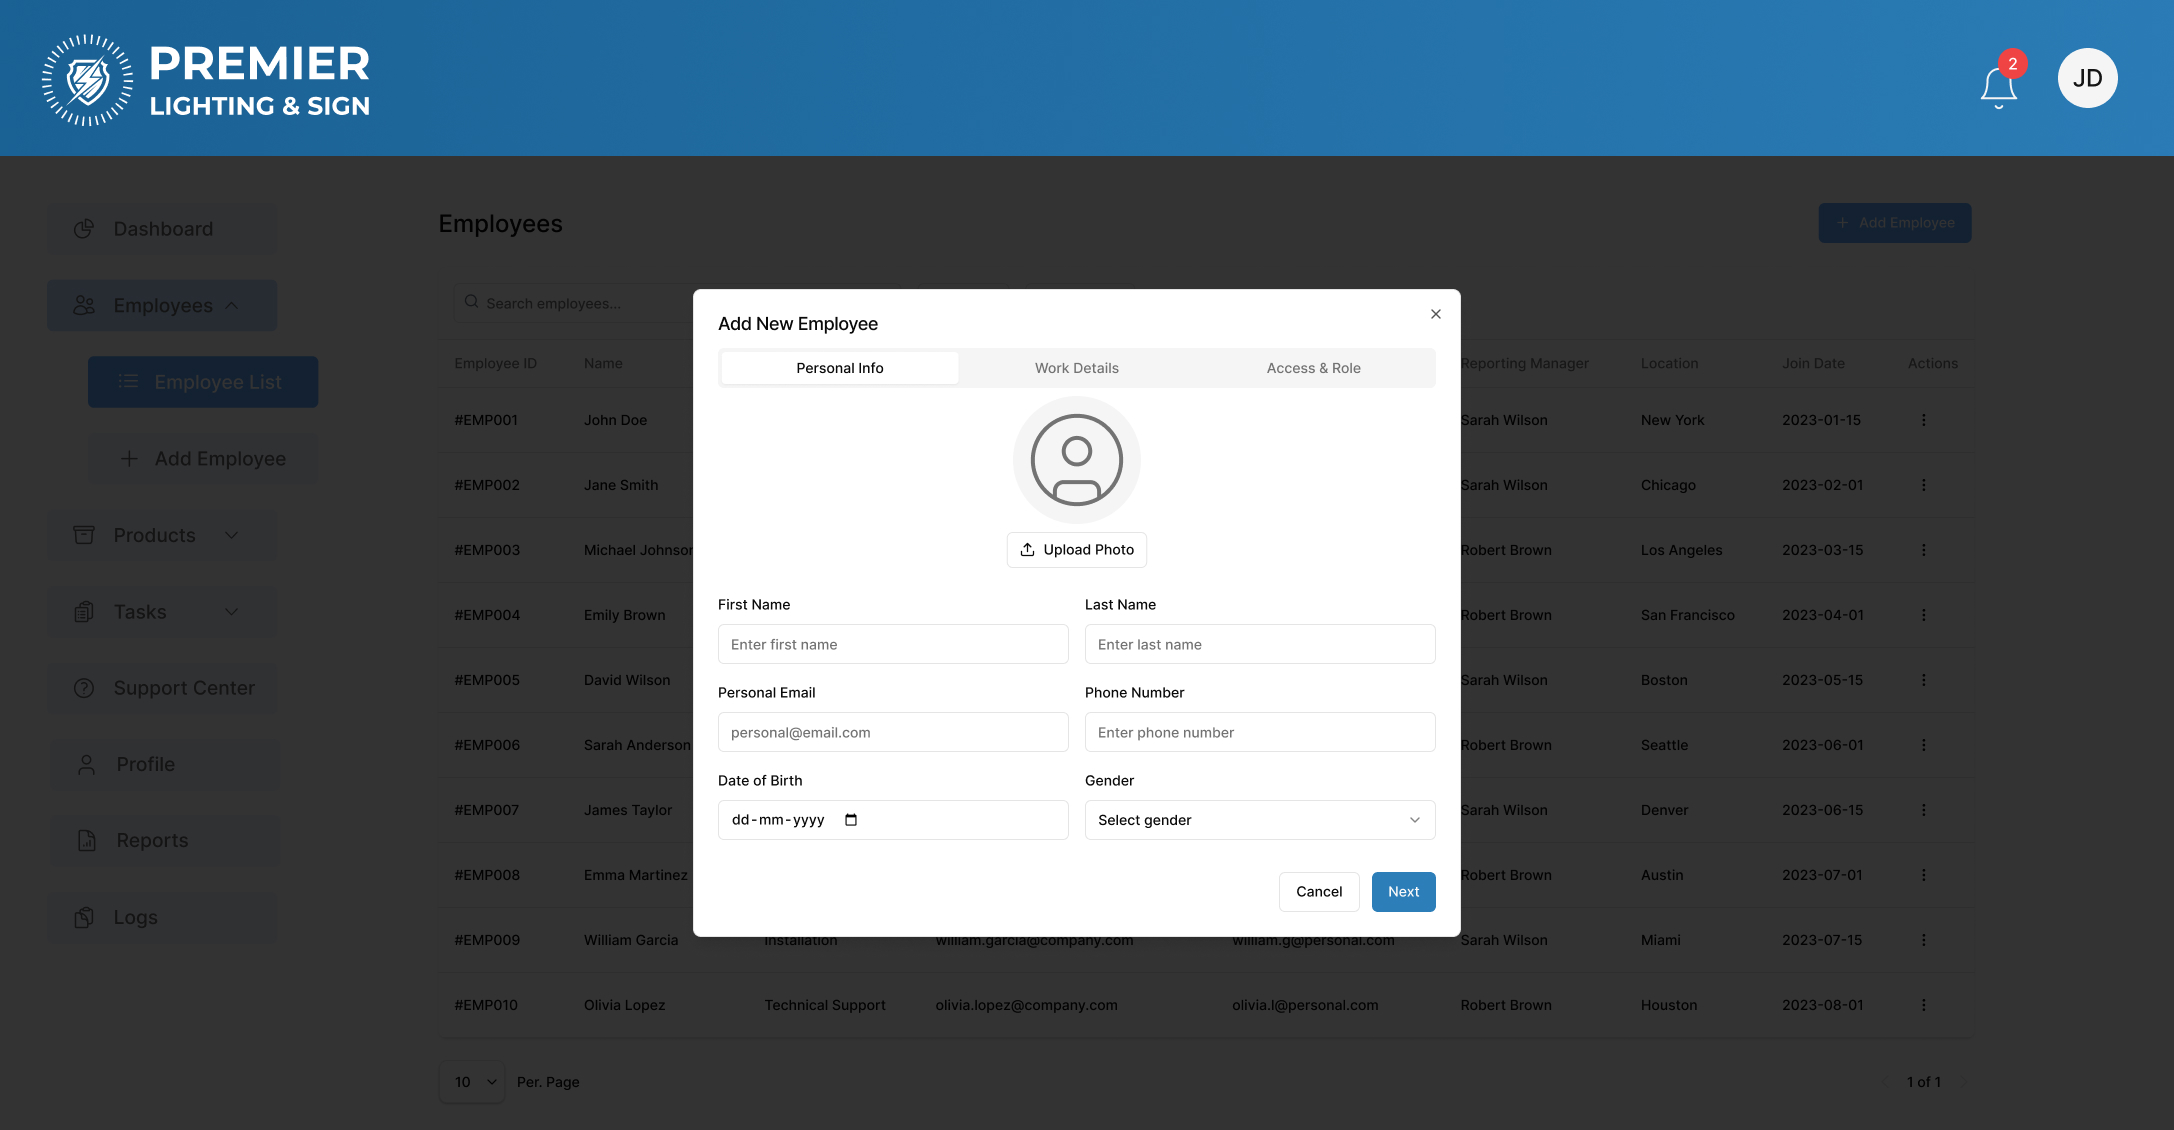
Task: Open the Select gender dropdown
Action: pyautogui.click(x=1259, y=820)
